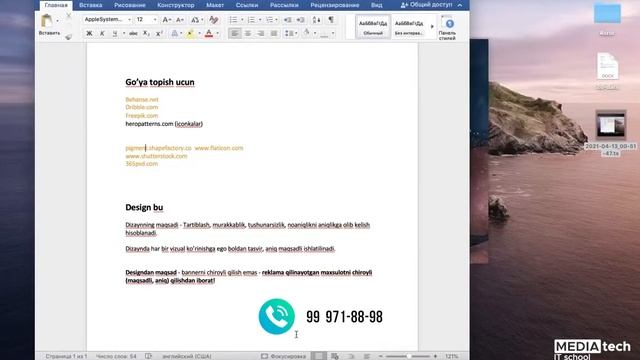Click the Format Painter brush icon
This screenshot has width=640, height=360.
click(69, 36)
